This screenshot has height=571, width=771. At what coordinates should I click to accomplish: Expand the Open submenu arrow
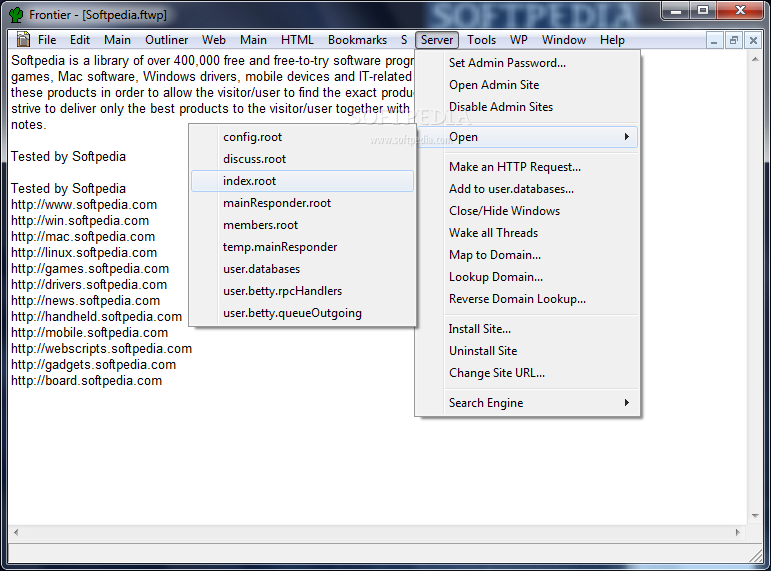tap(626, 137)
